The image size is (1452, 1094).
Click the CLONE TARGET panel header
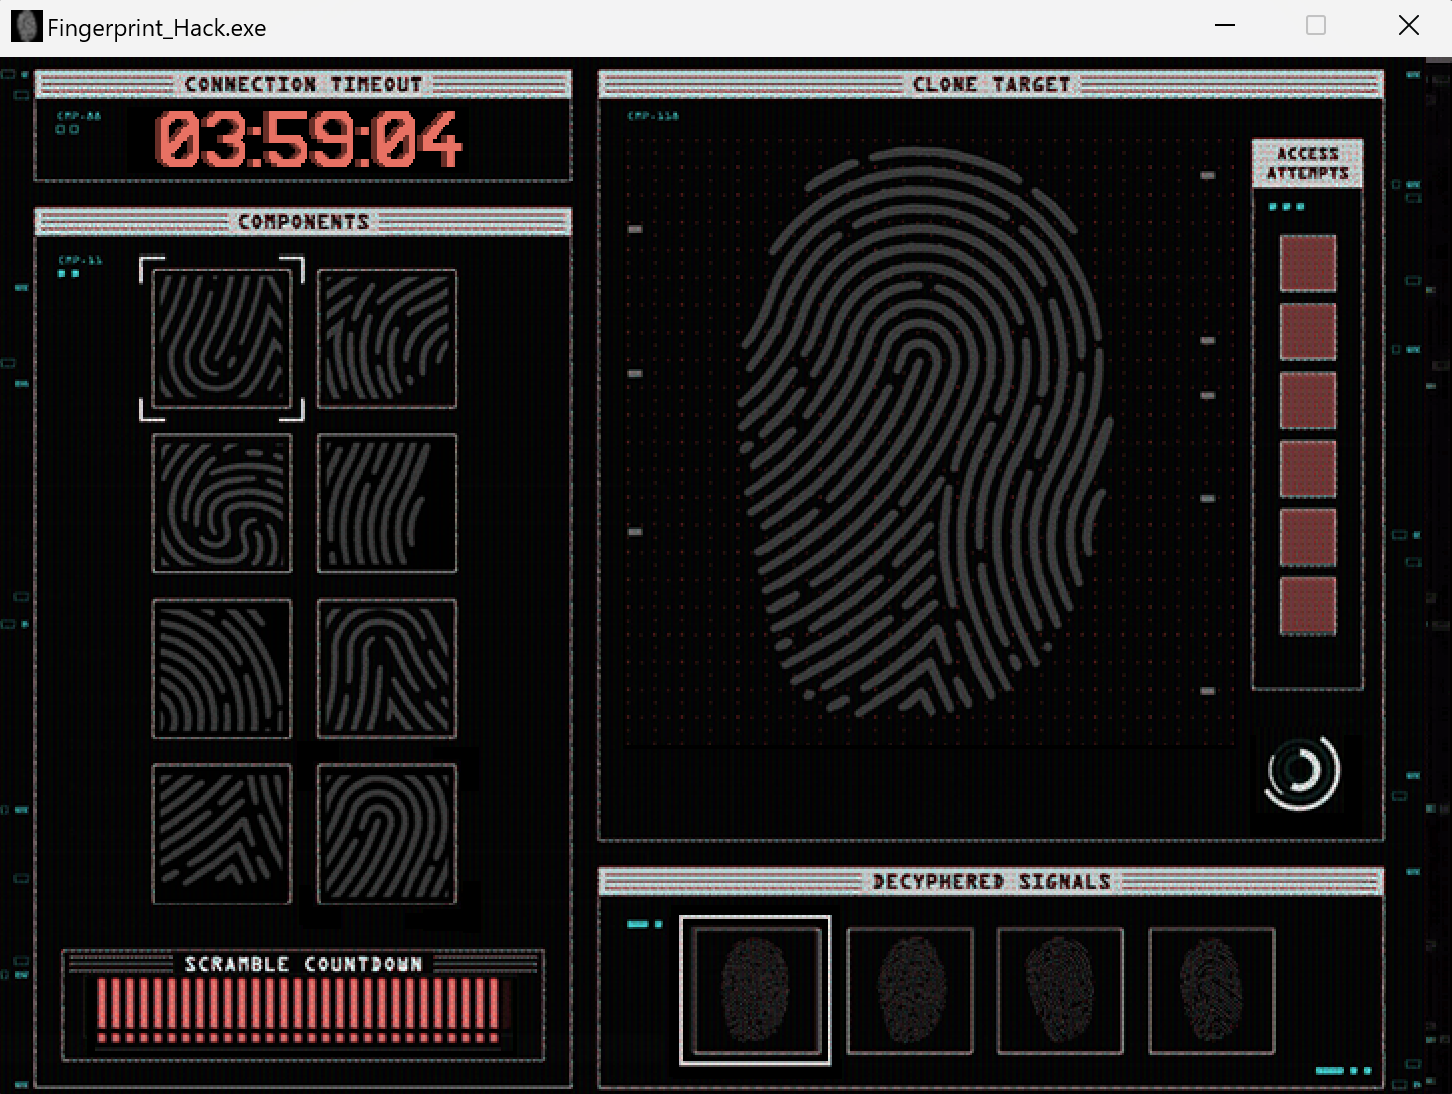point(991,84)
